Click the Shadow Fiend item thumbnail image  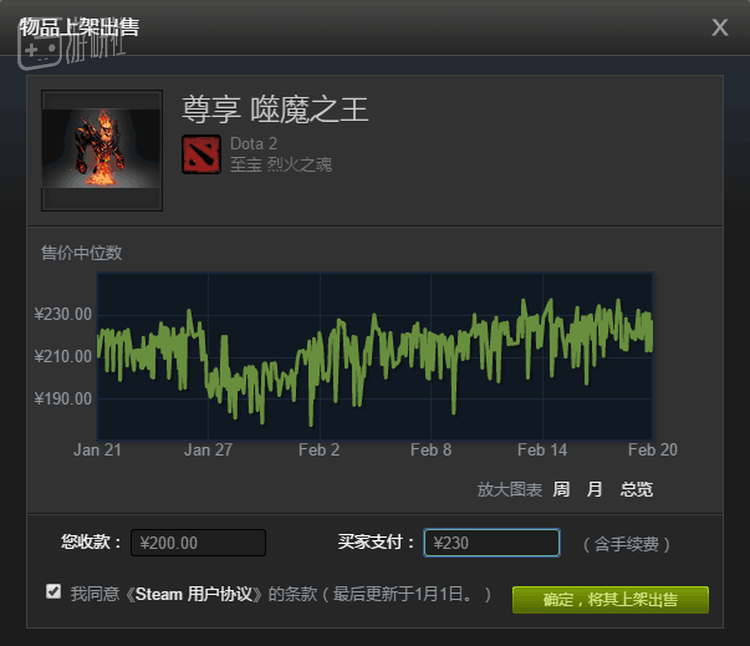tap(102, 150)
